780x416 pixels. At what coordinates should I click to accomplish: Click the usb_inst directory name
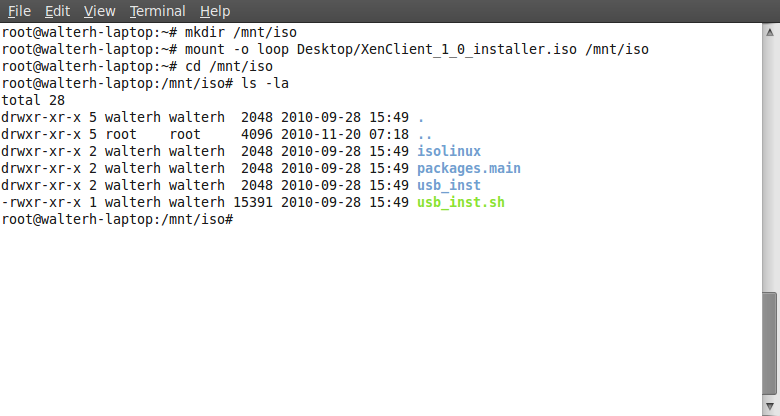pyautogui.click(x=449, y=185)
